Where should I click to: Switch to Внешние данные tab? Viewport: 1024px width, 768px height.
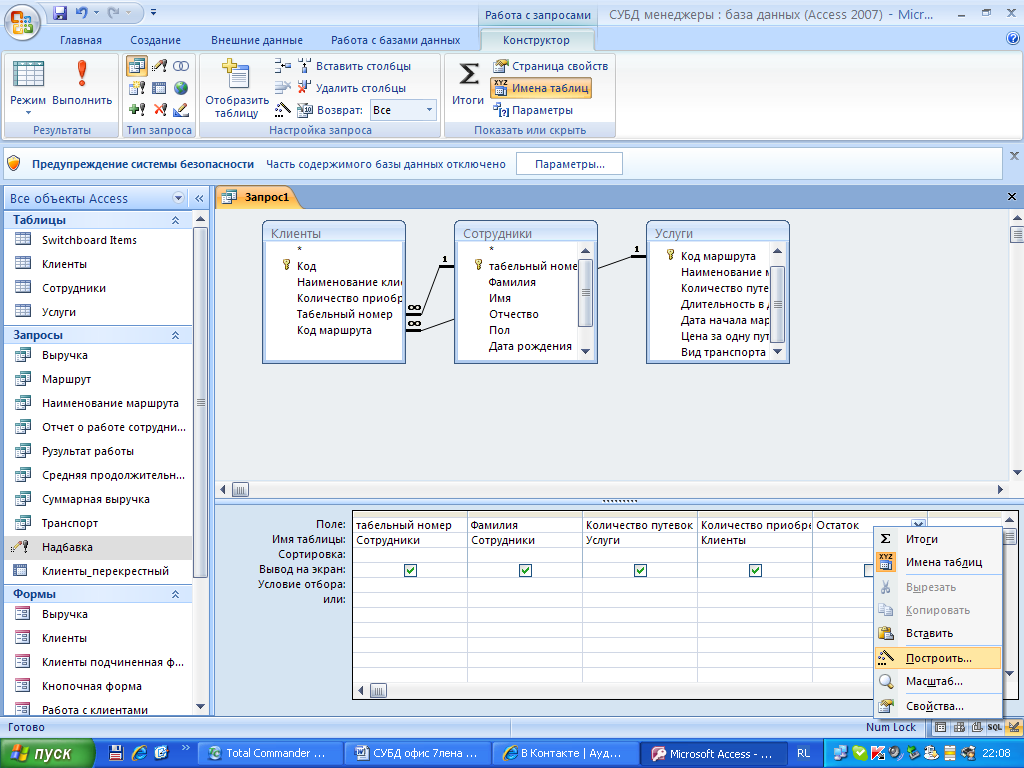point(257,40)
